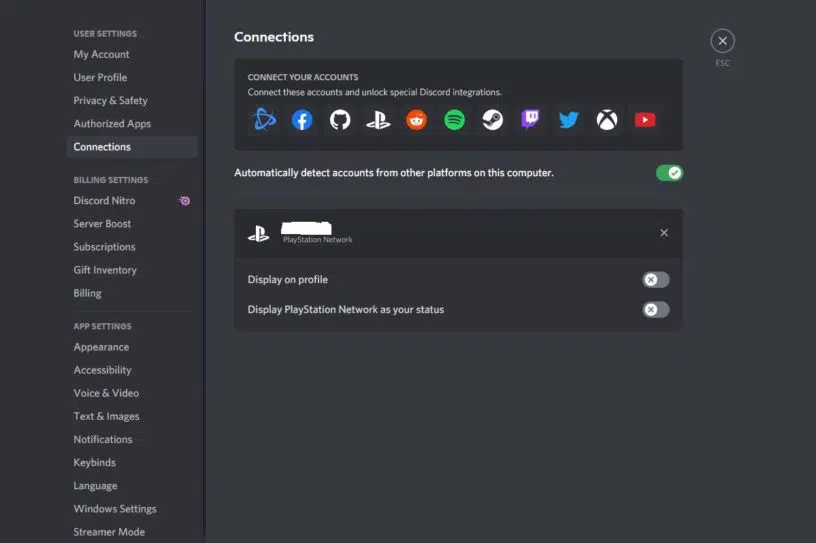The image size is (816, 543).
Task: Open Keybinds settings
Action: (132, 462)
